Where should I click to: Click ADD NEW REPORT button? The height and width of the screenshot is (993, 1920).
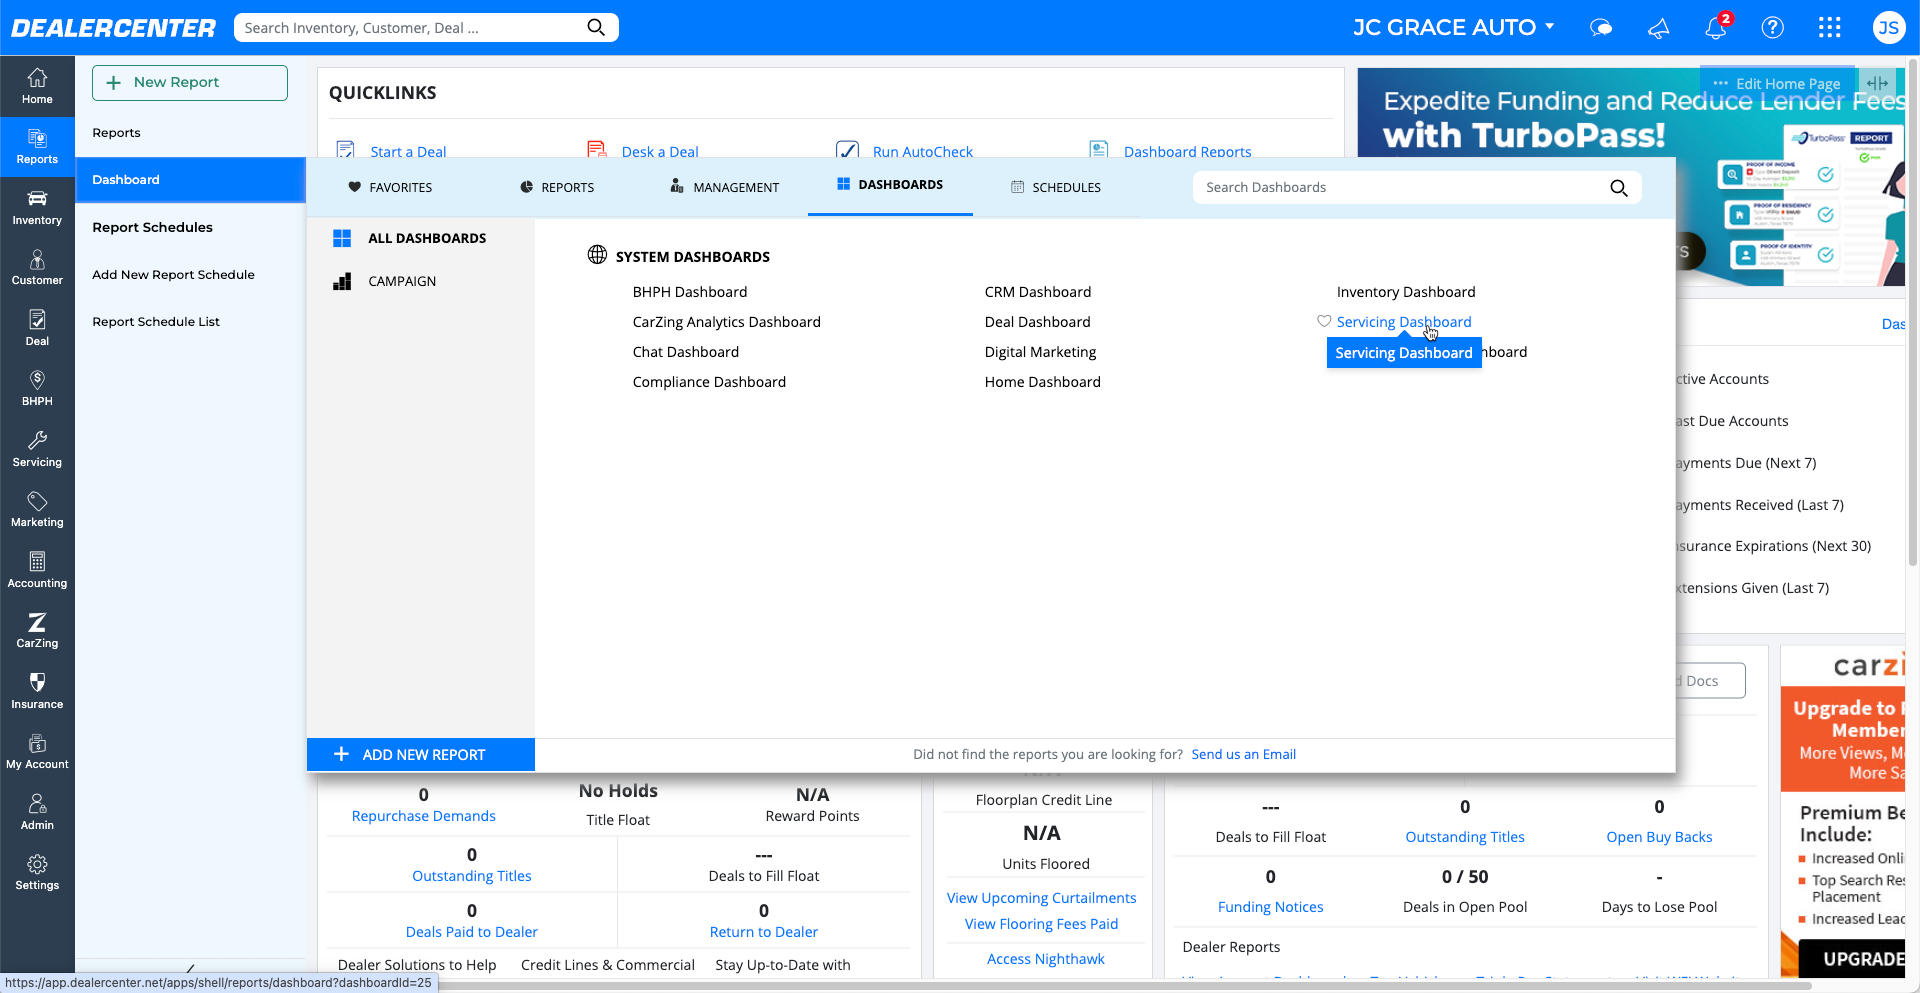click(x=421, y=754)
